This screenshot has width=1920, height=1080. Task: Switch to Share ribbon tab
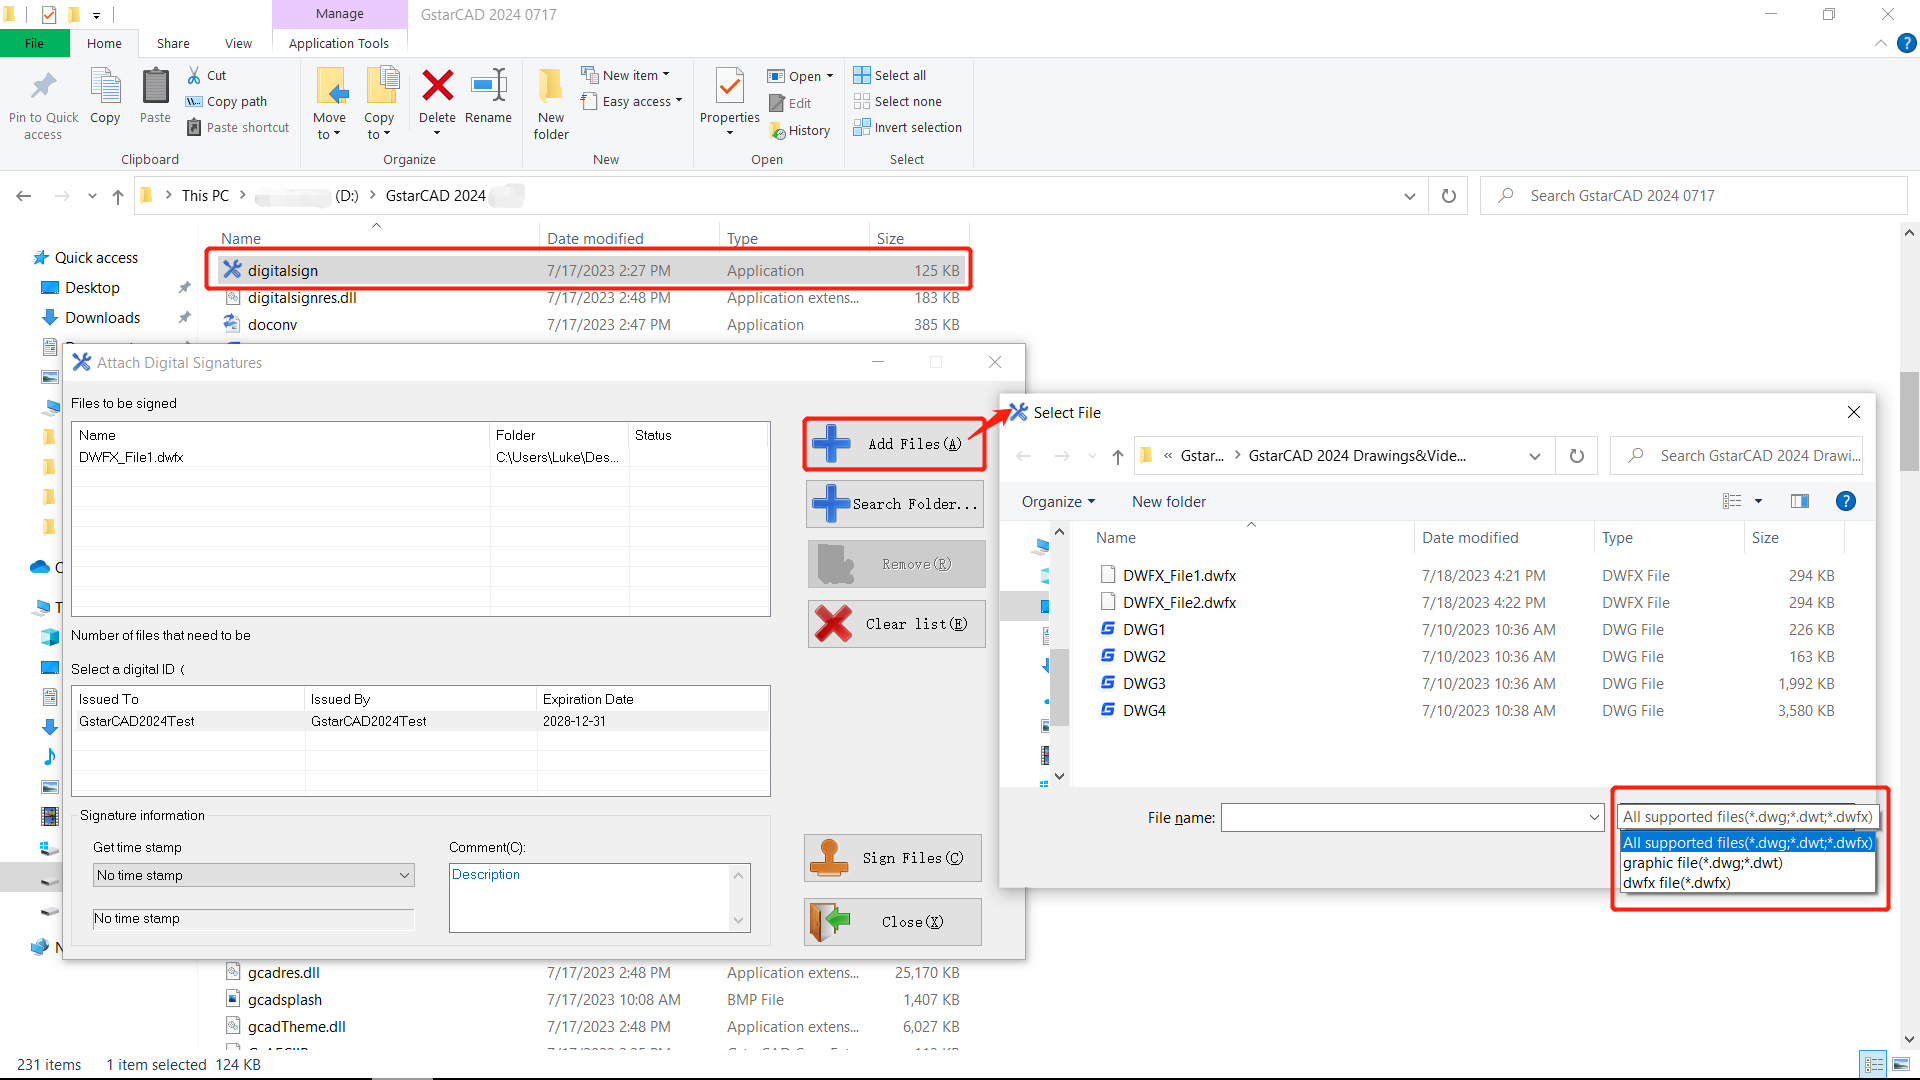(173, 43)
